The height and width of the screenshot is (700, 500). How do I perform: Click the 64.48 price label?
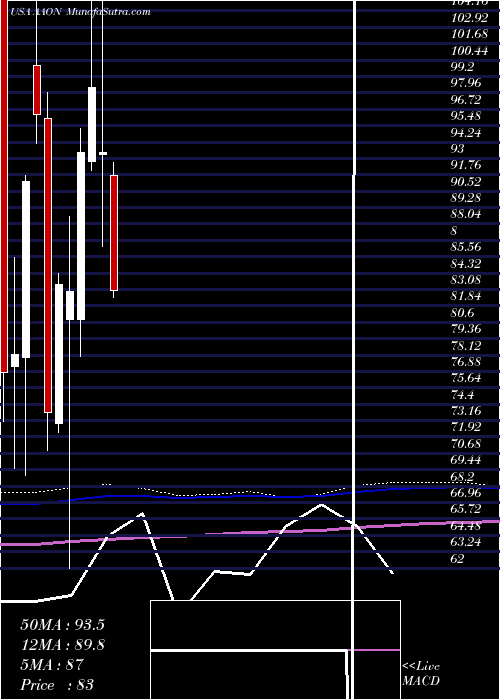[x=466, y=525]
